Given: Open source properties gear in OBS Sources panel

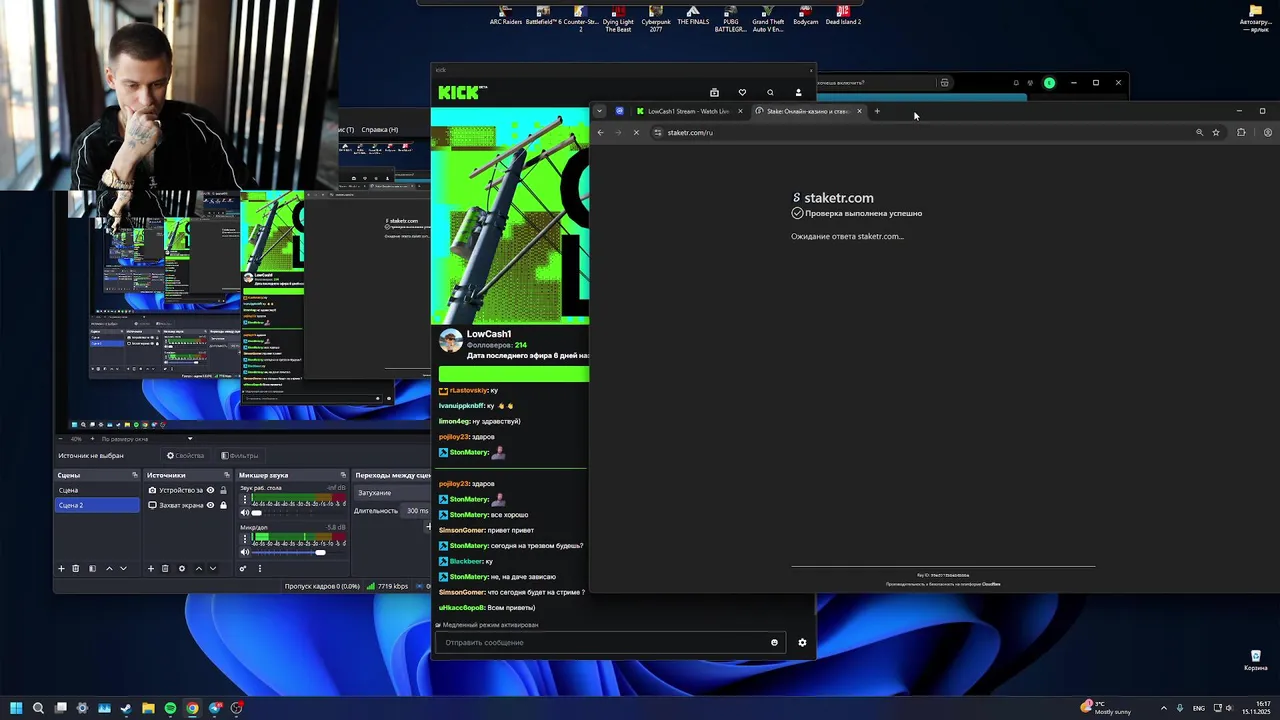Looking at the screenshot, I should pos(182,568).
